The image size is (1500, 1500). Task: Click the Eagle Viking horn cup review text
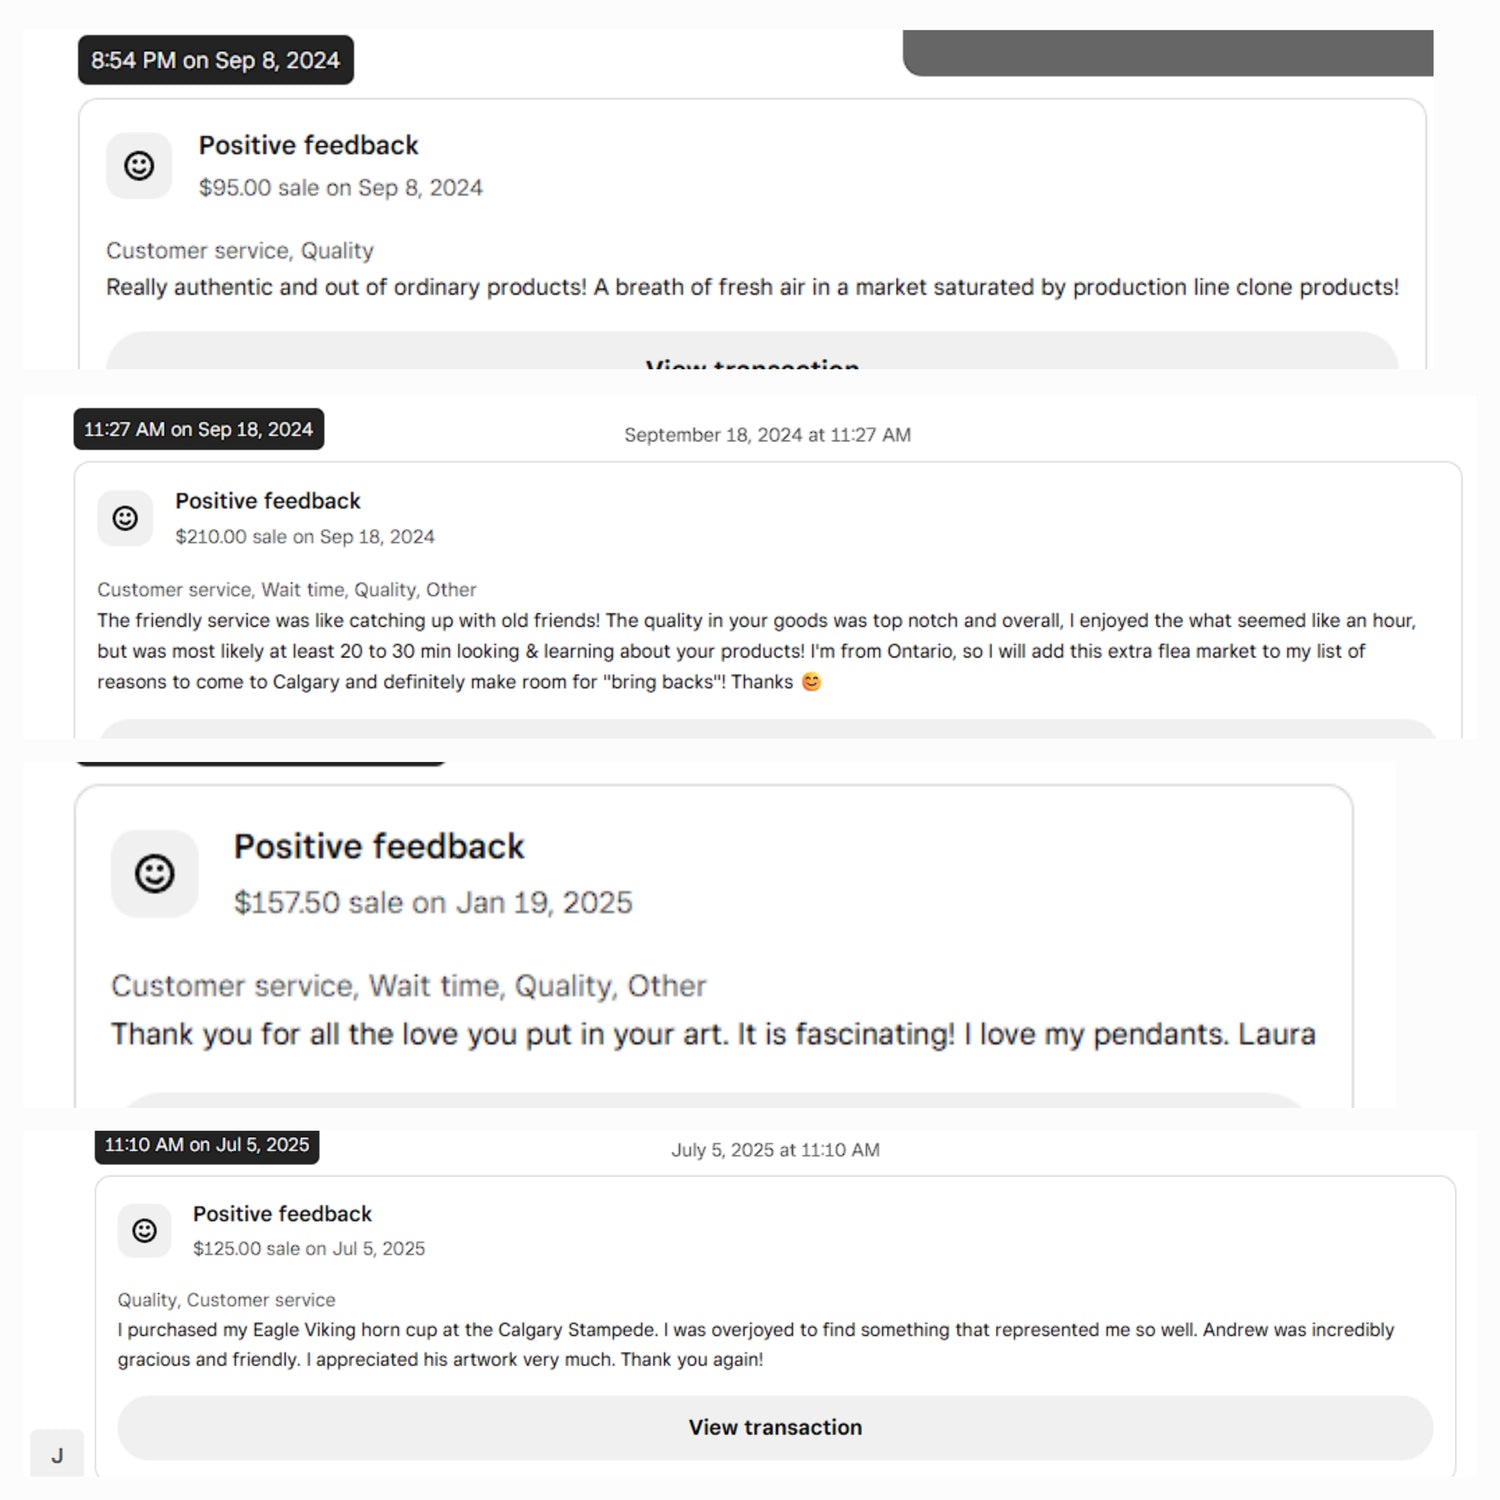coord(755,1344)
